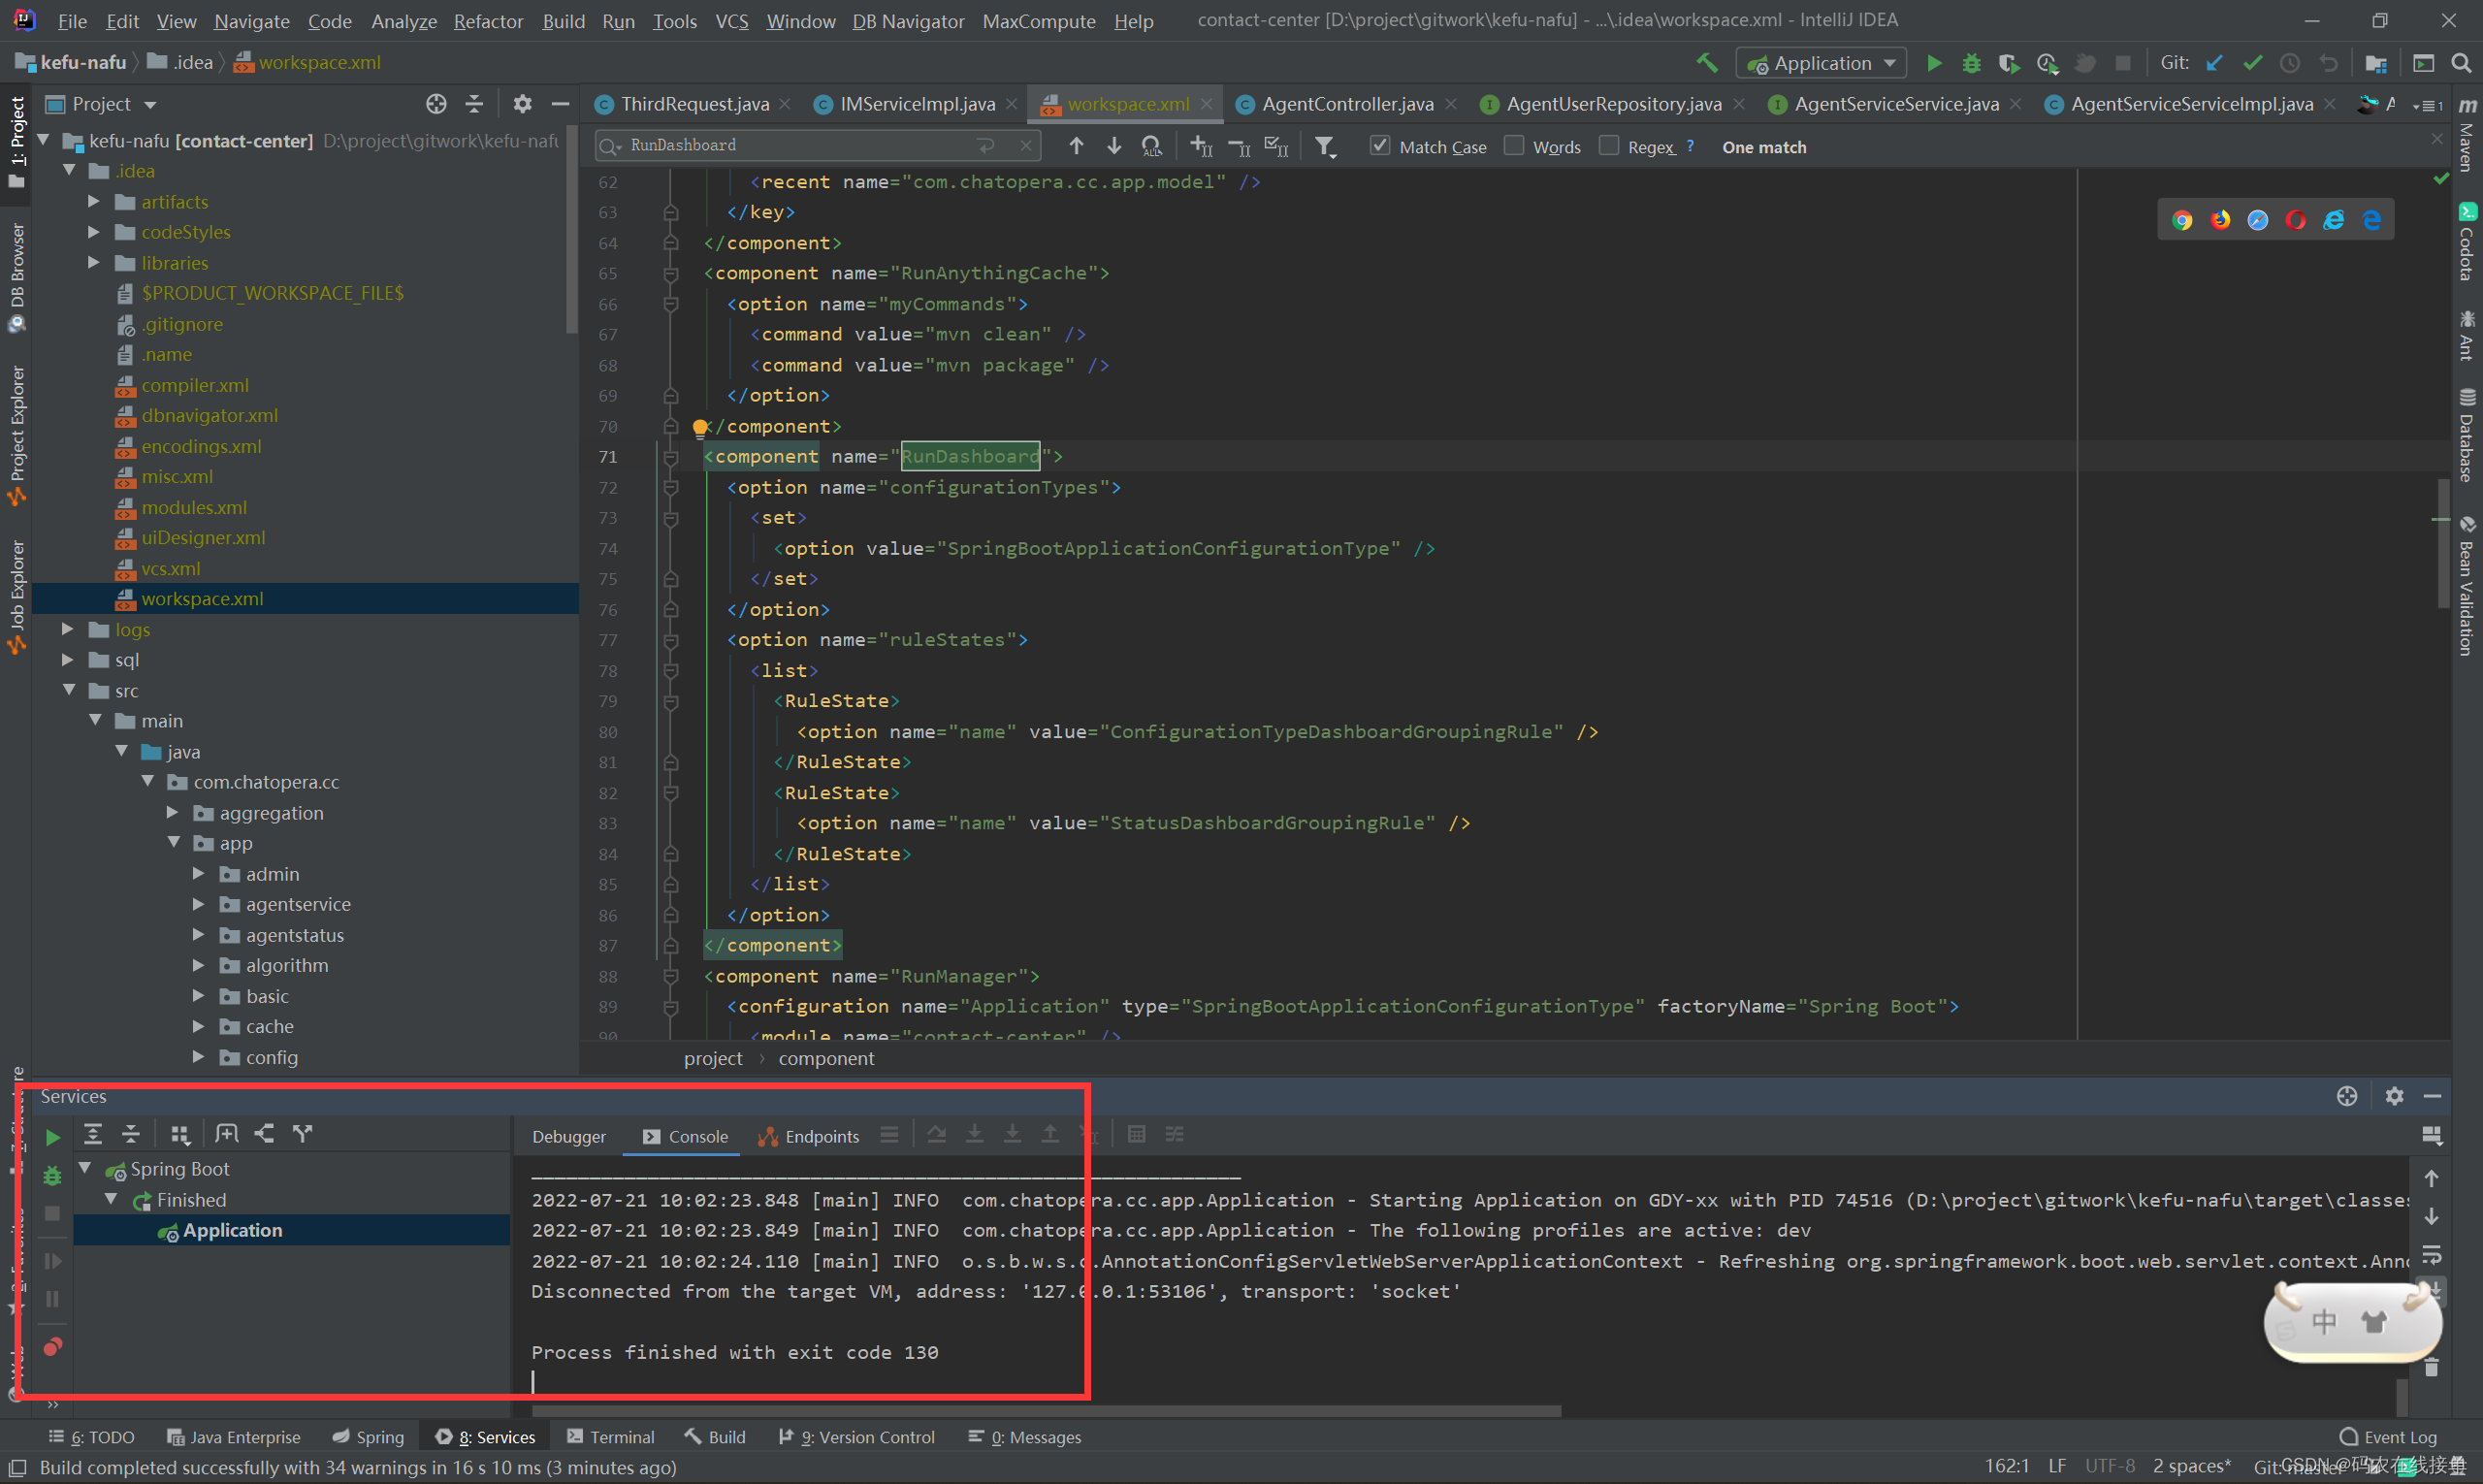Open the Application run configuration dropdown
Screen dimensions: 2483x1484
tap(1820, 63)
